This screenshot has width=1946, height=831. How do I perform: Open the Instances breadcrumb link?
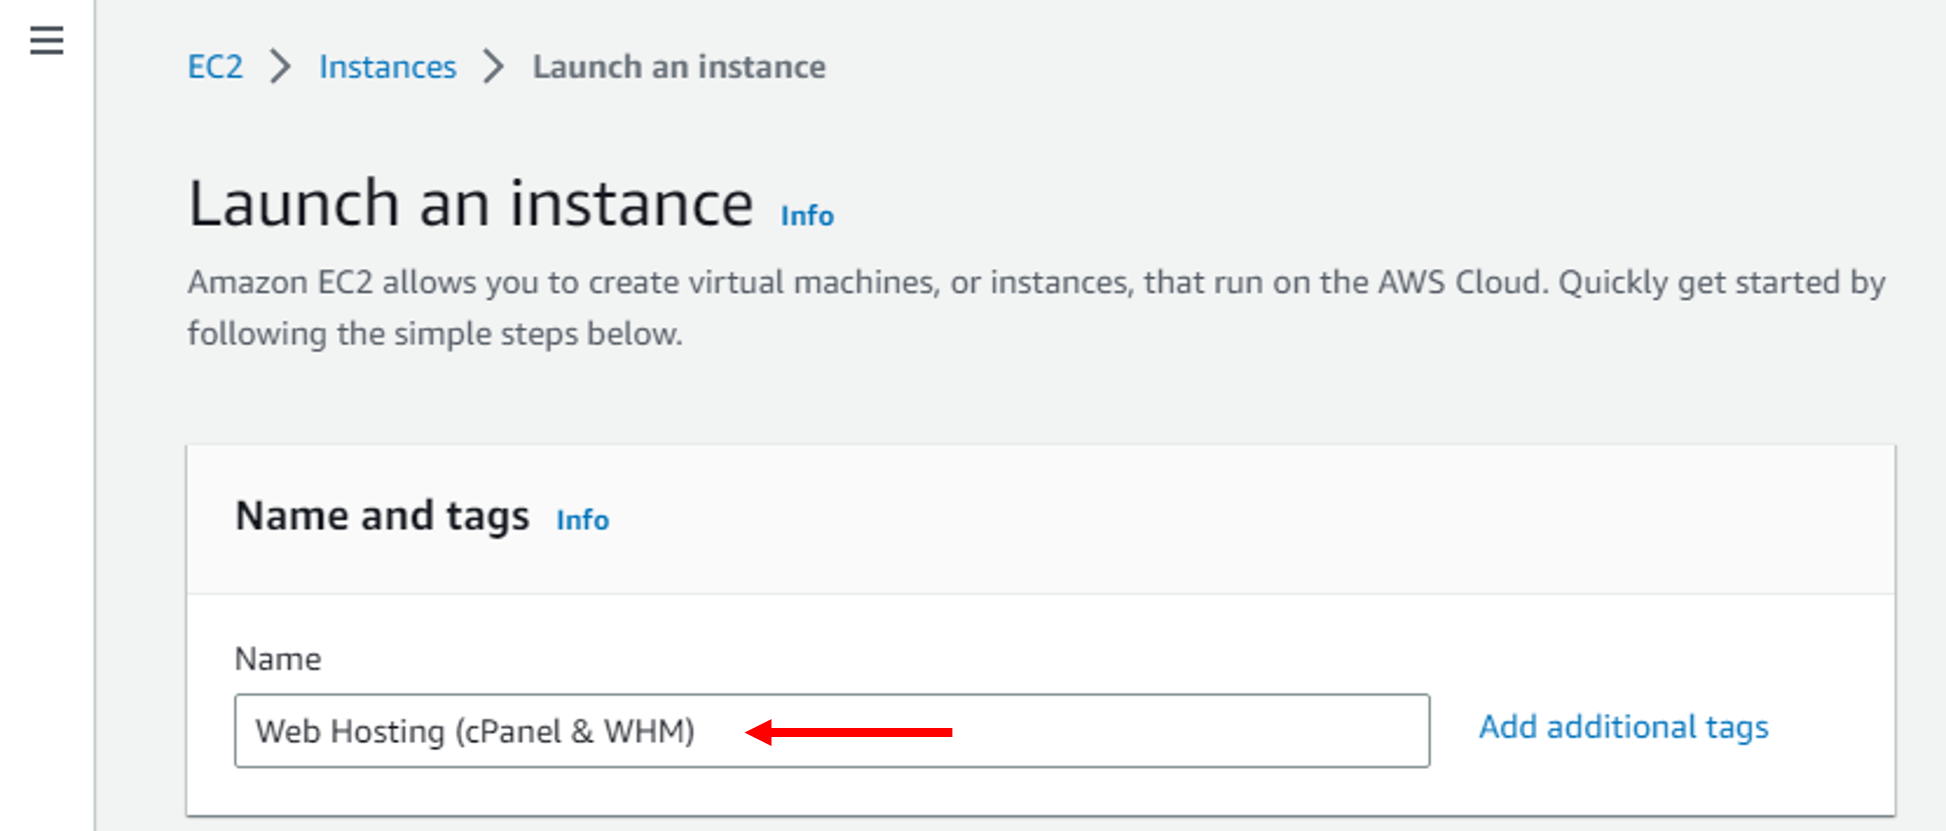click(x=387, y=67)
